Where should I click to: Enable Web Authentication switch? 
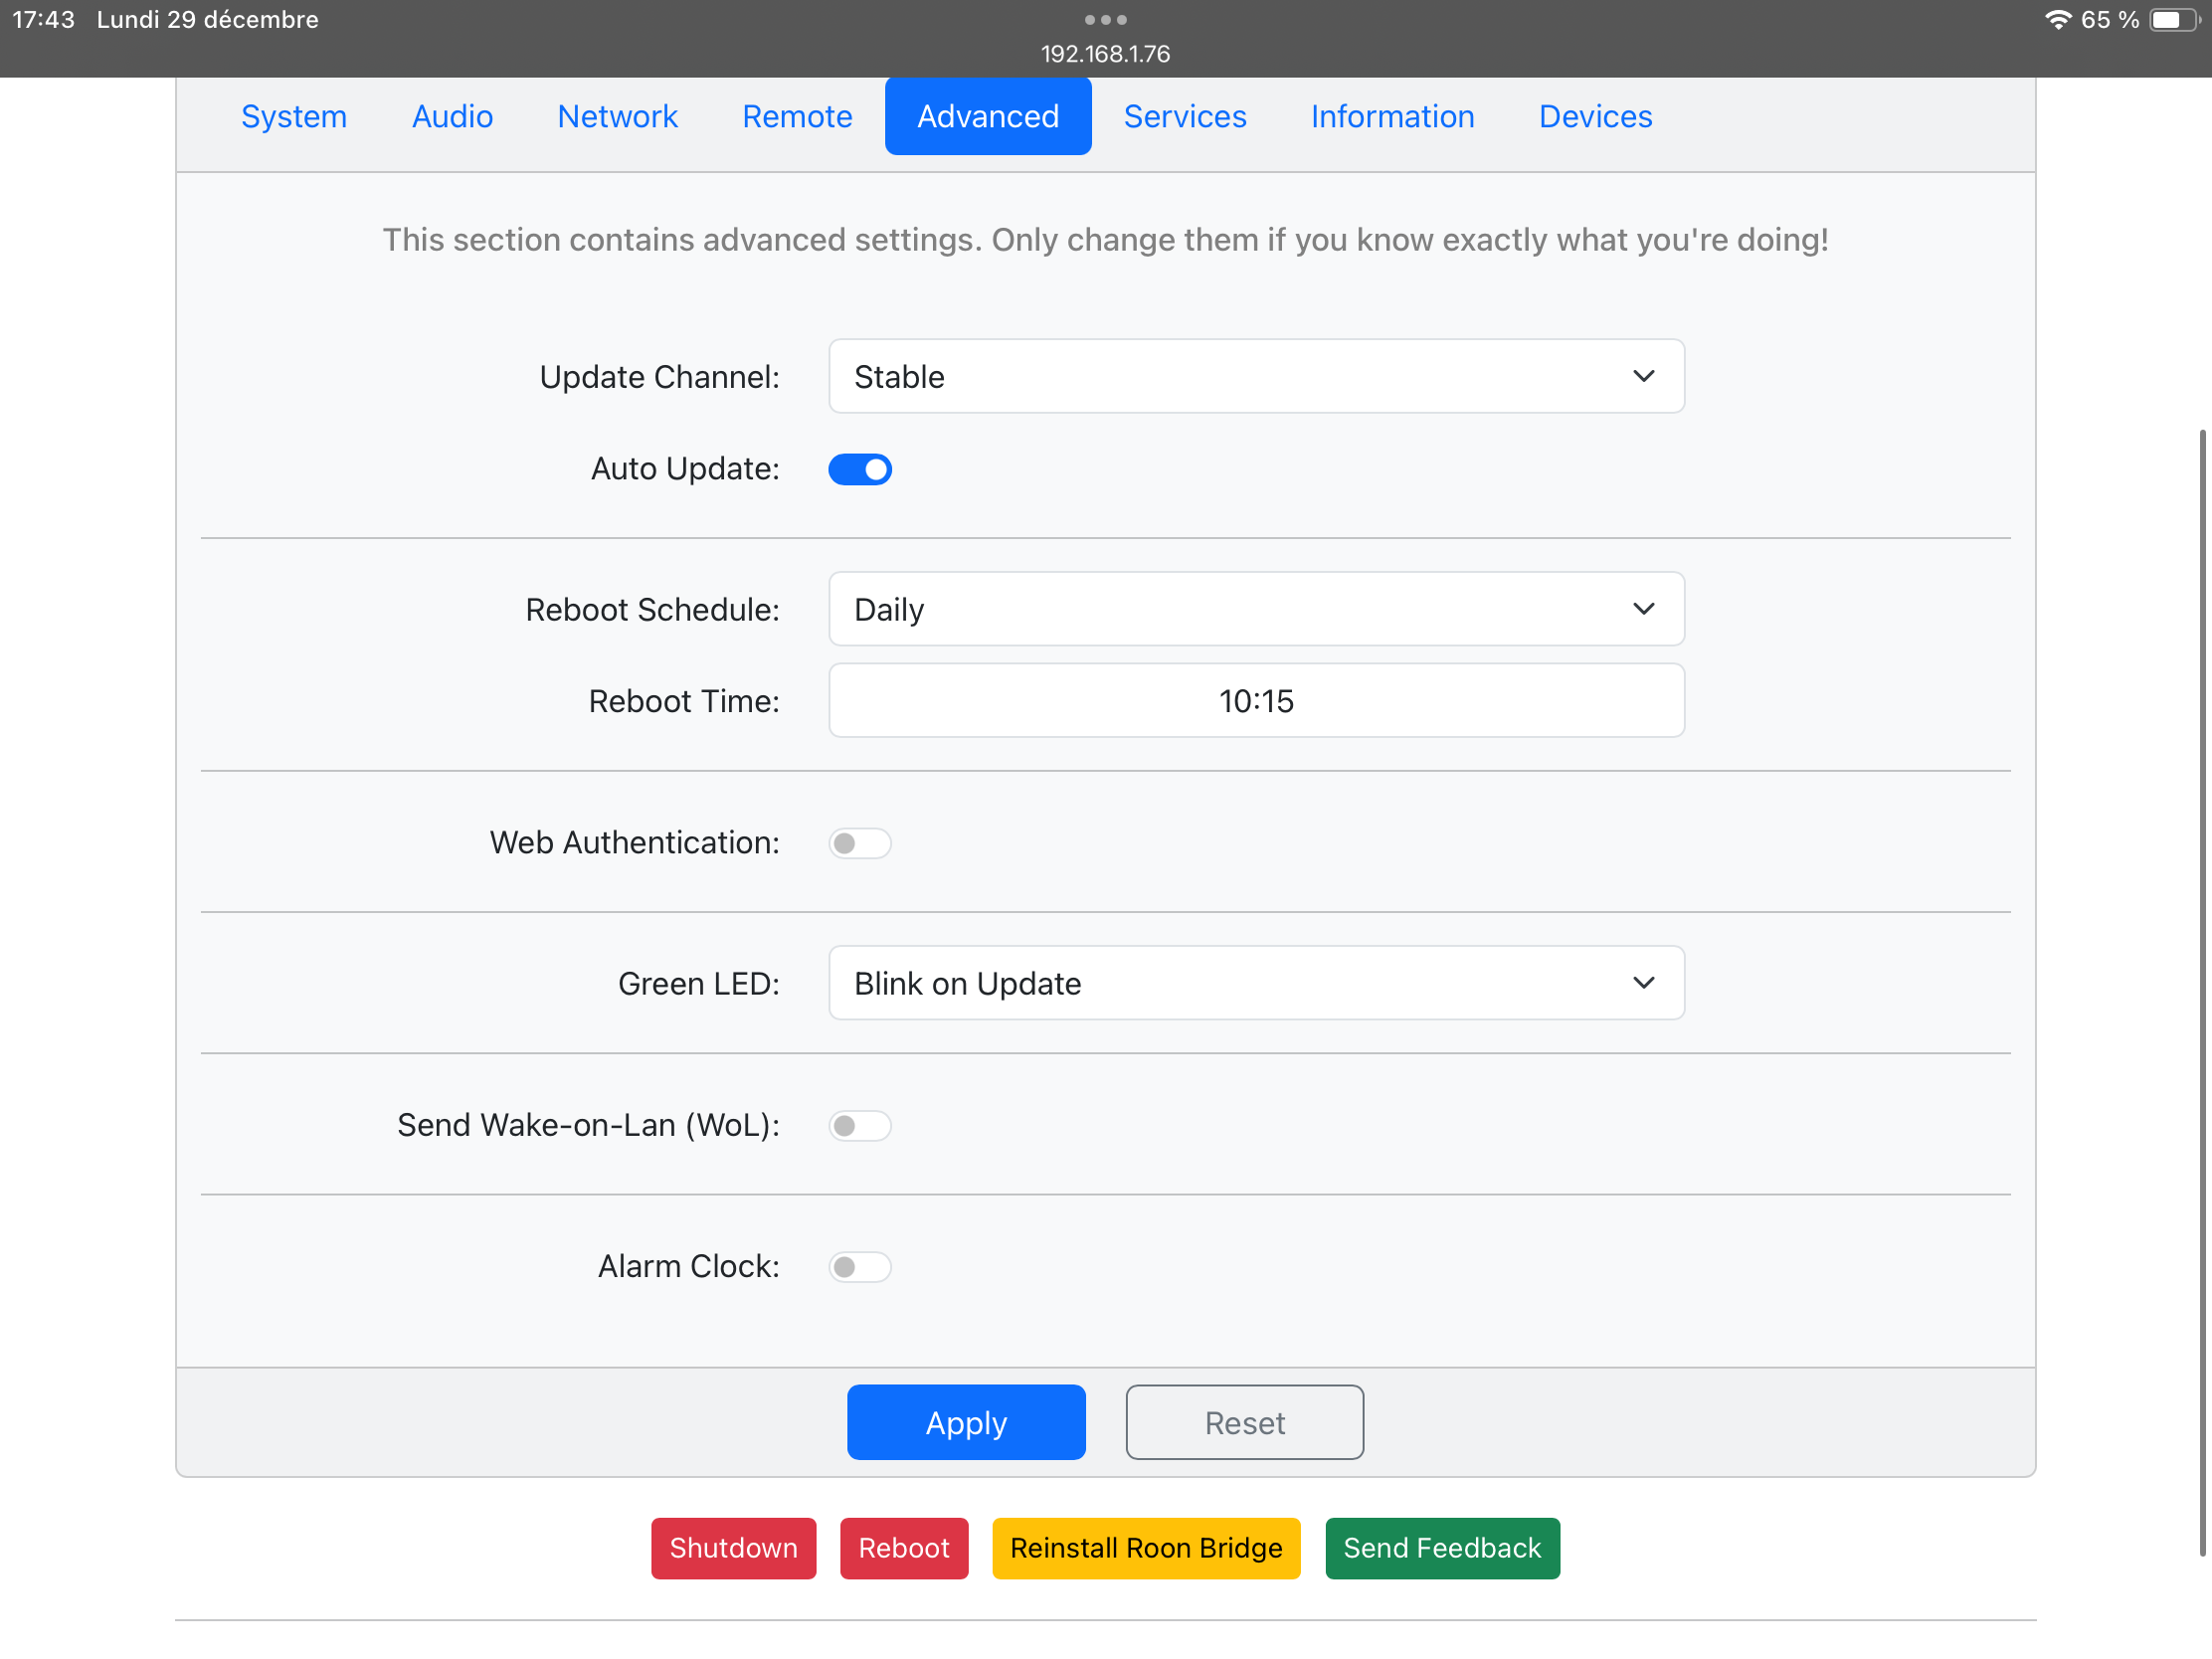pyautogui.click(x=859, y=843)
